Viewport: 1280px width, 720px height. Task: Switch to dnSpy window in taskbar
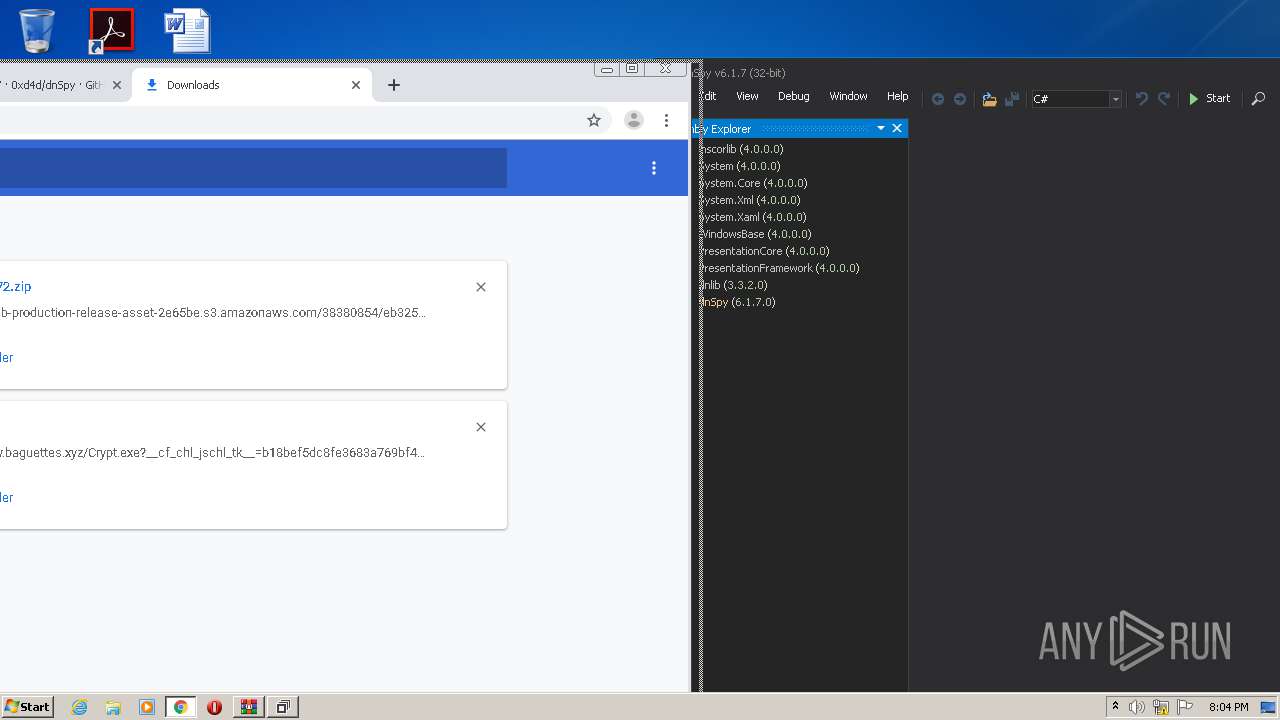283,707
